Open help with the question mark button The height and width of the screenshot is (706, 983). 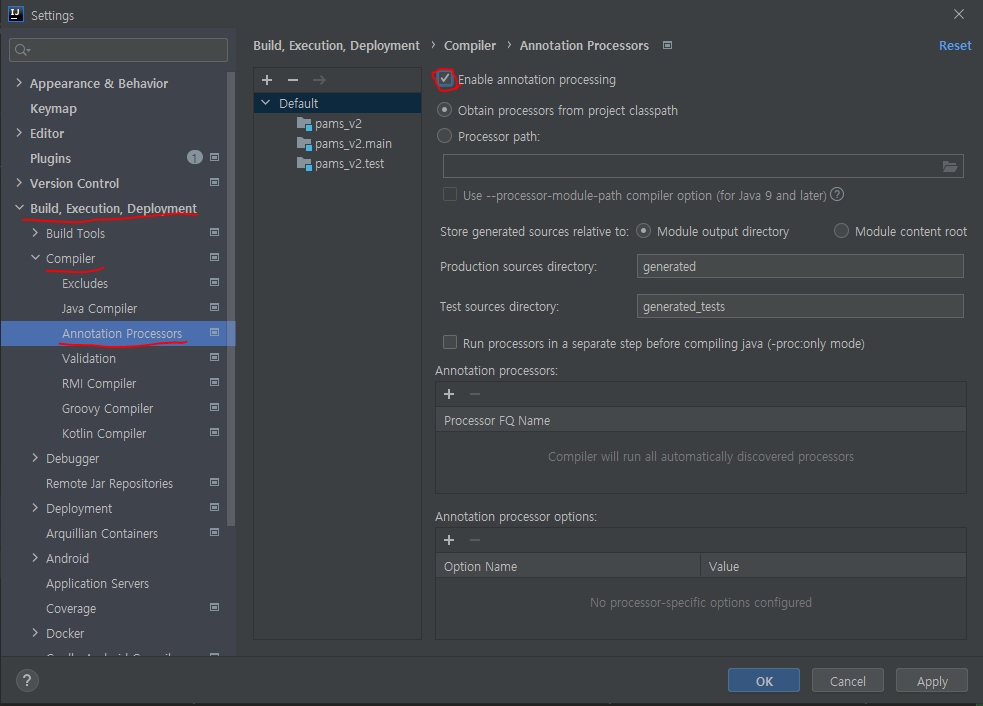(27, 681)
